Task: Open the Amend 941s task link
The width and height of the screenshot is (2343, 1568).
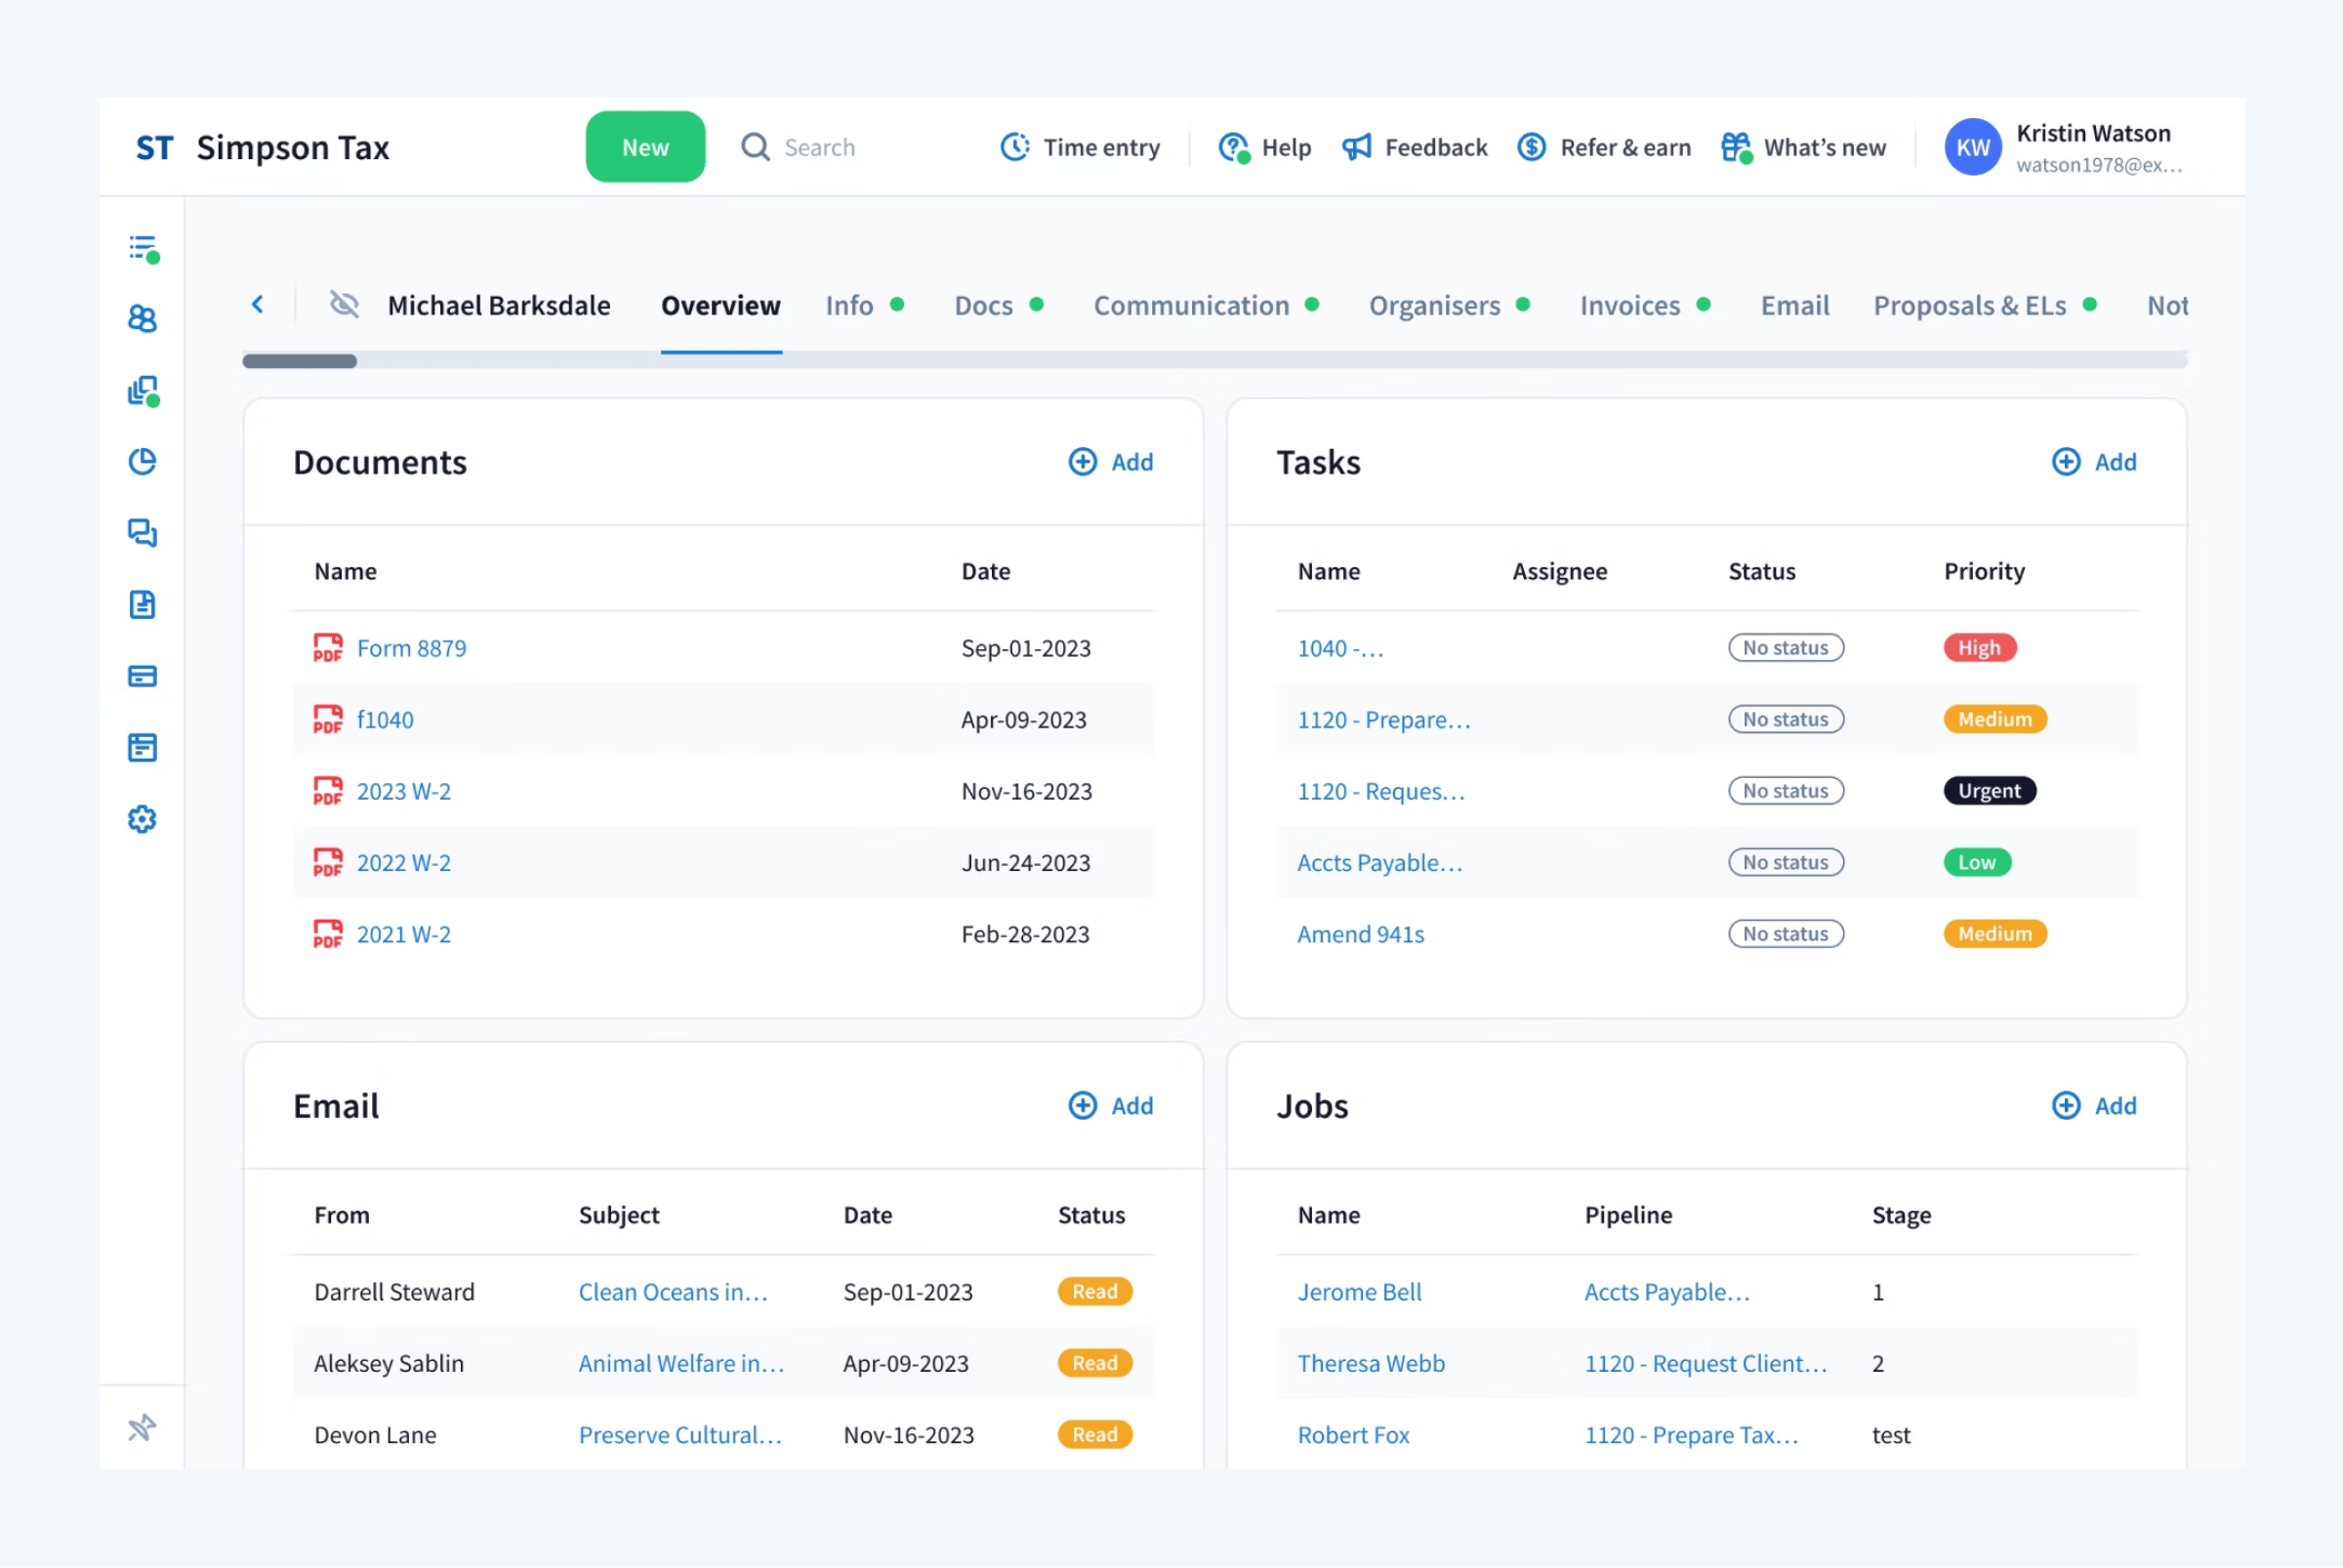Action: pyautogui.click(x=1360, y=935)
